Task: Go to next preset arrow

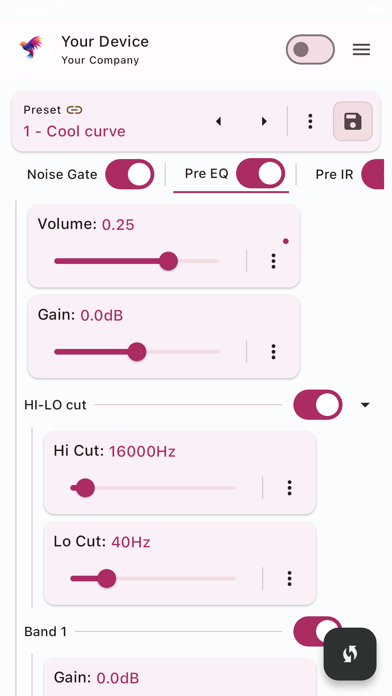Action: (264, 121)
